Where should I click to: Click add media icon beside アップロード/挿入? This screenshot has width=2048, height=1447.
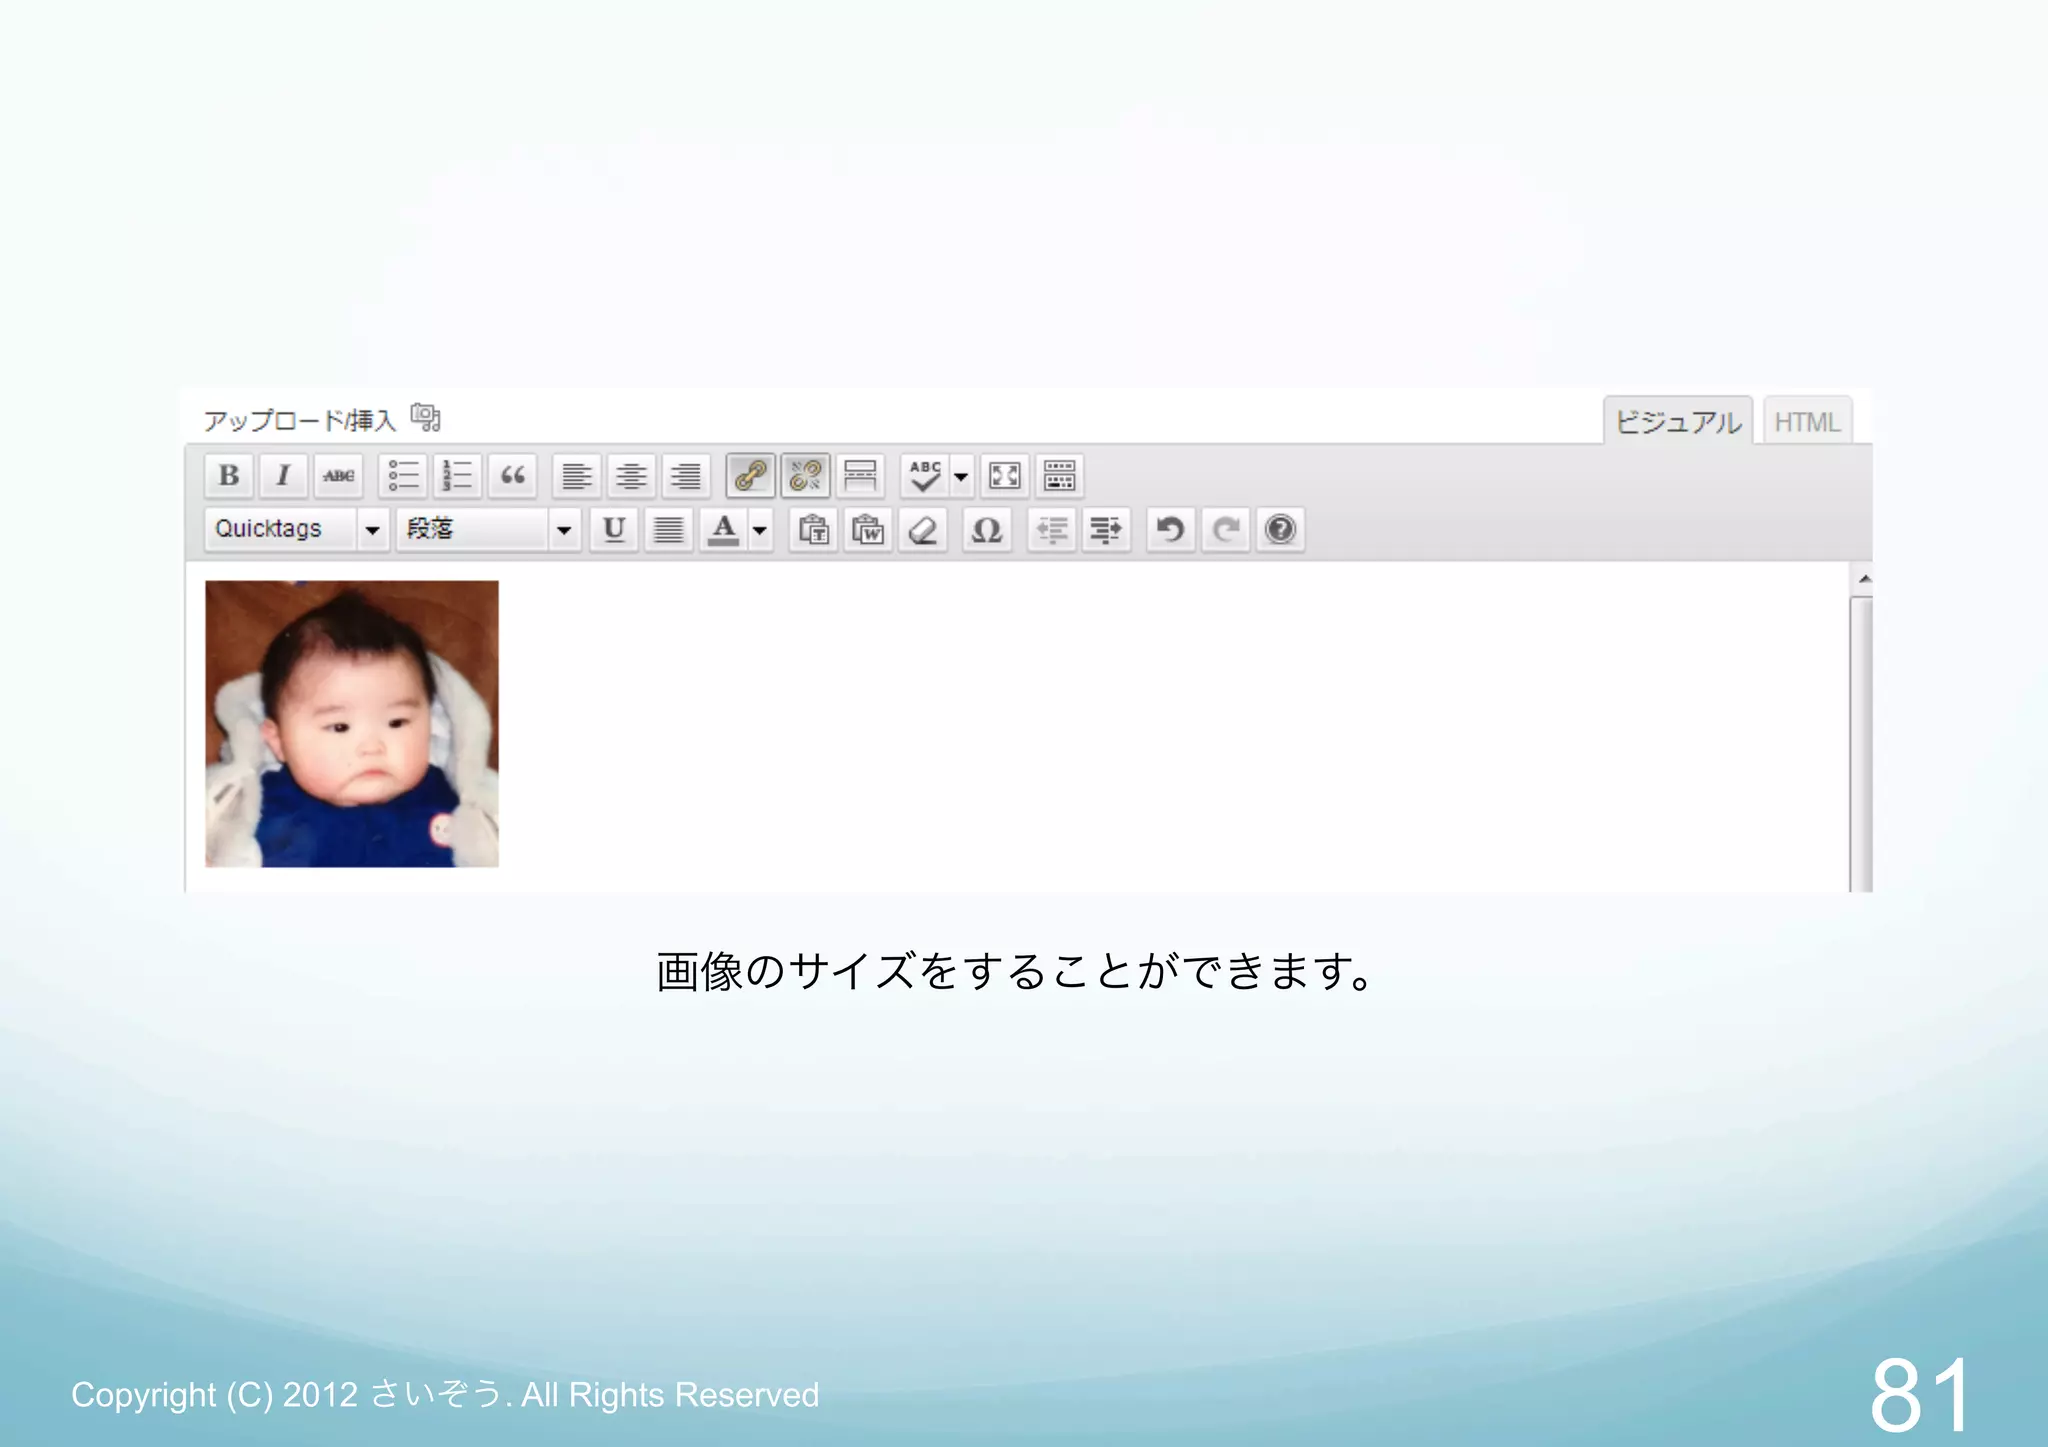426,417
